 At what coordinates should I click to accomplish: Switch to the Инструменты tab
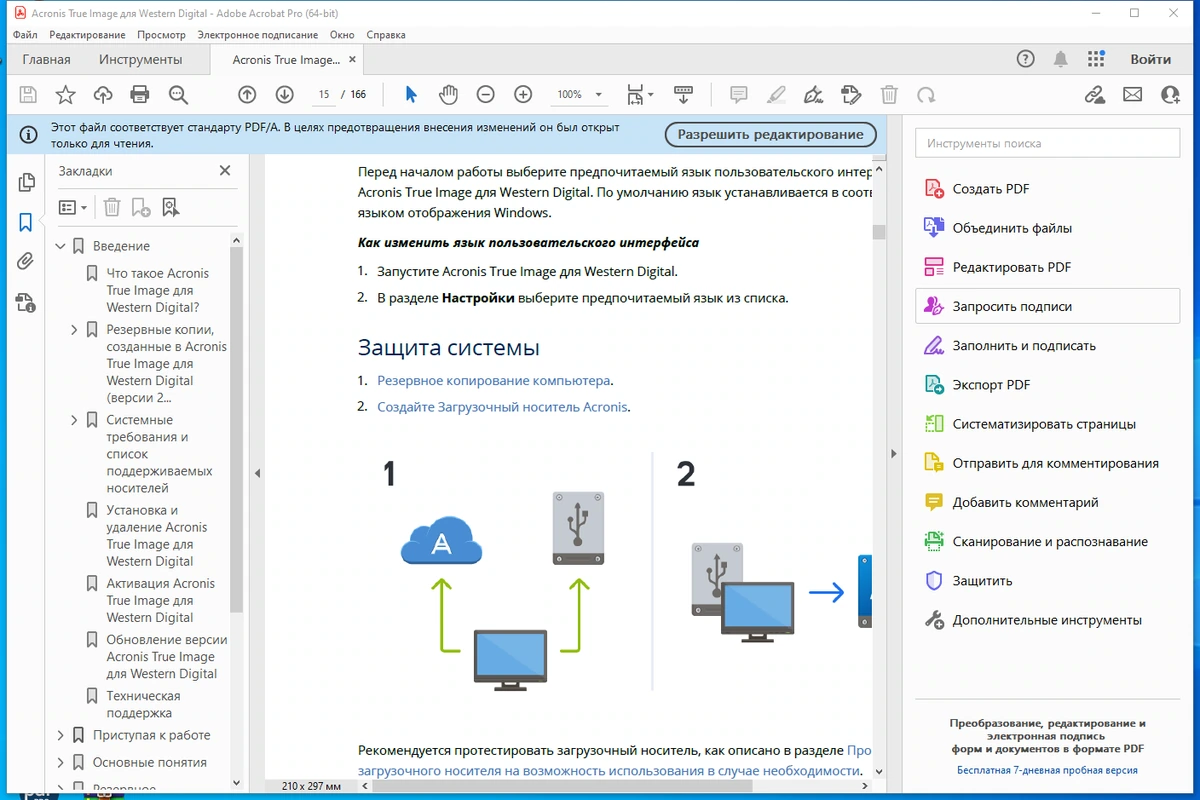pos(141,59)
